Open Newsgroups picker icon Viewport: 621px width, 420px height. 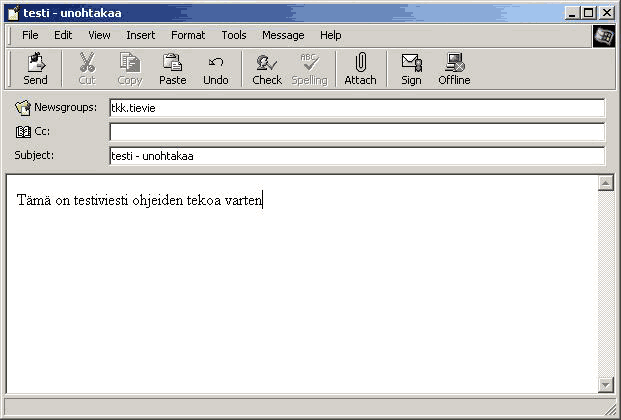(x=23, y=108)
